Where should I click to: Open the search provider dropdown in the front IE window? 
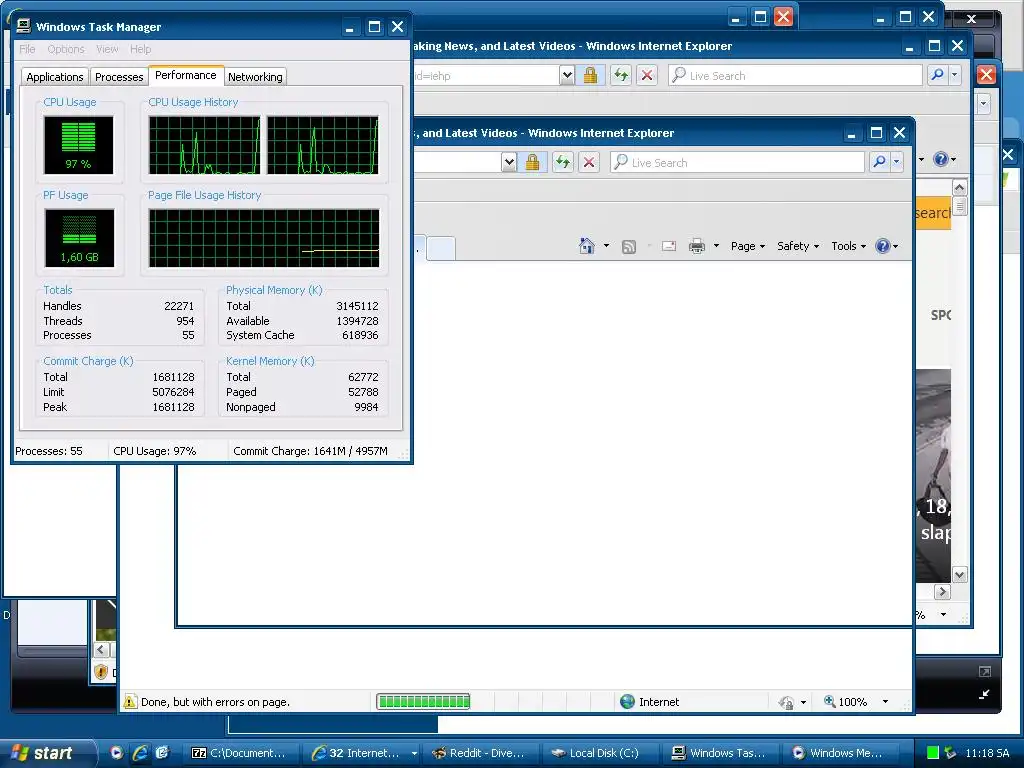coord(896,161)
